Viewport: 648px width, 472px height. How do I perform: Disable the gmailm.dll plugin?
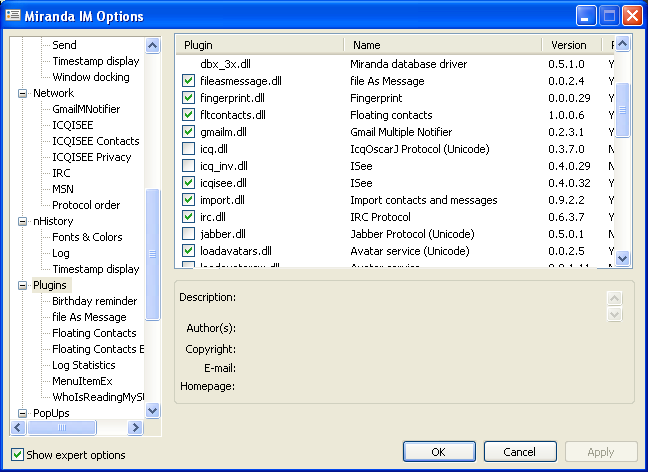pos(189,132)
